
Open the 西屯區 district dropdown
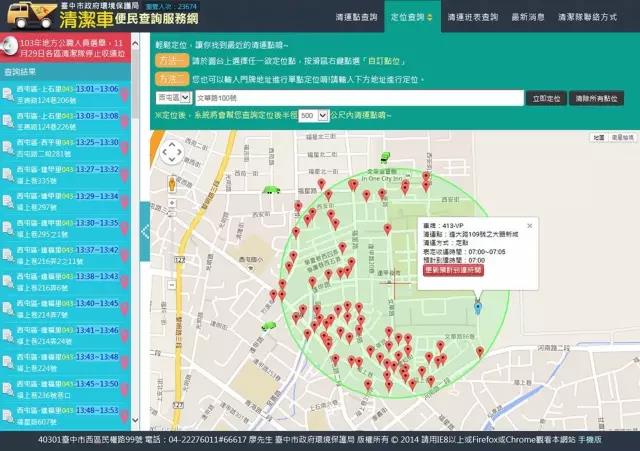tap(173, 98)
